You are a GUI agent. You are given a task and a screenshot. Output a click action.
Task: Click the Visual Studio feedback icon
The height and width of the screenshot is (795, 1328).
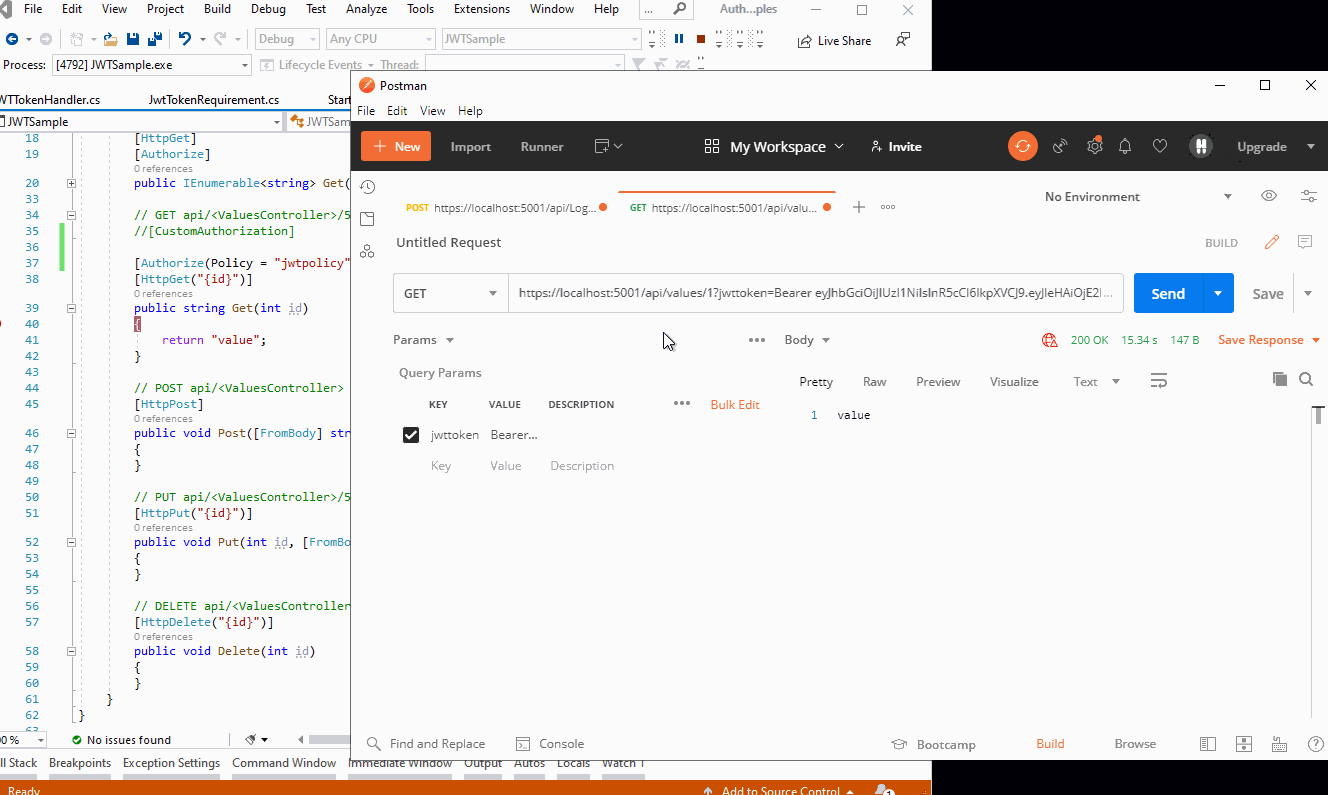click(x=903, y=40)
